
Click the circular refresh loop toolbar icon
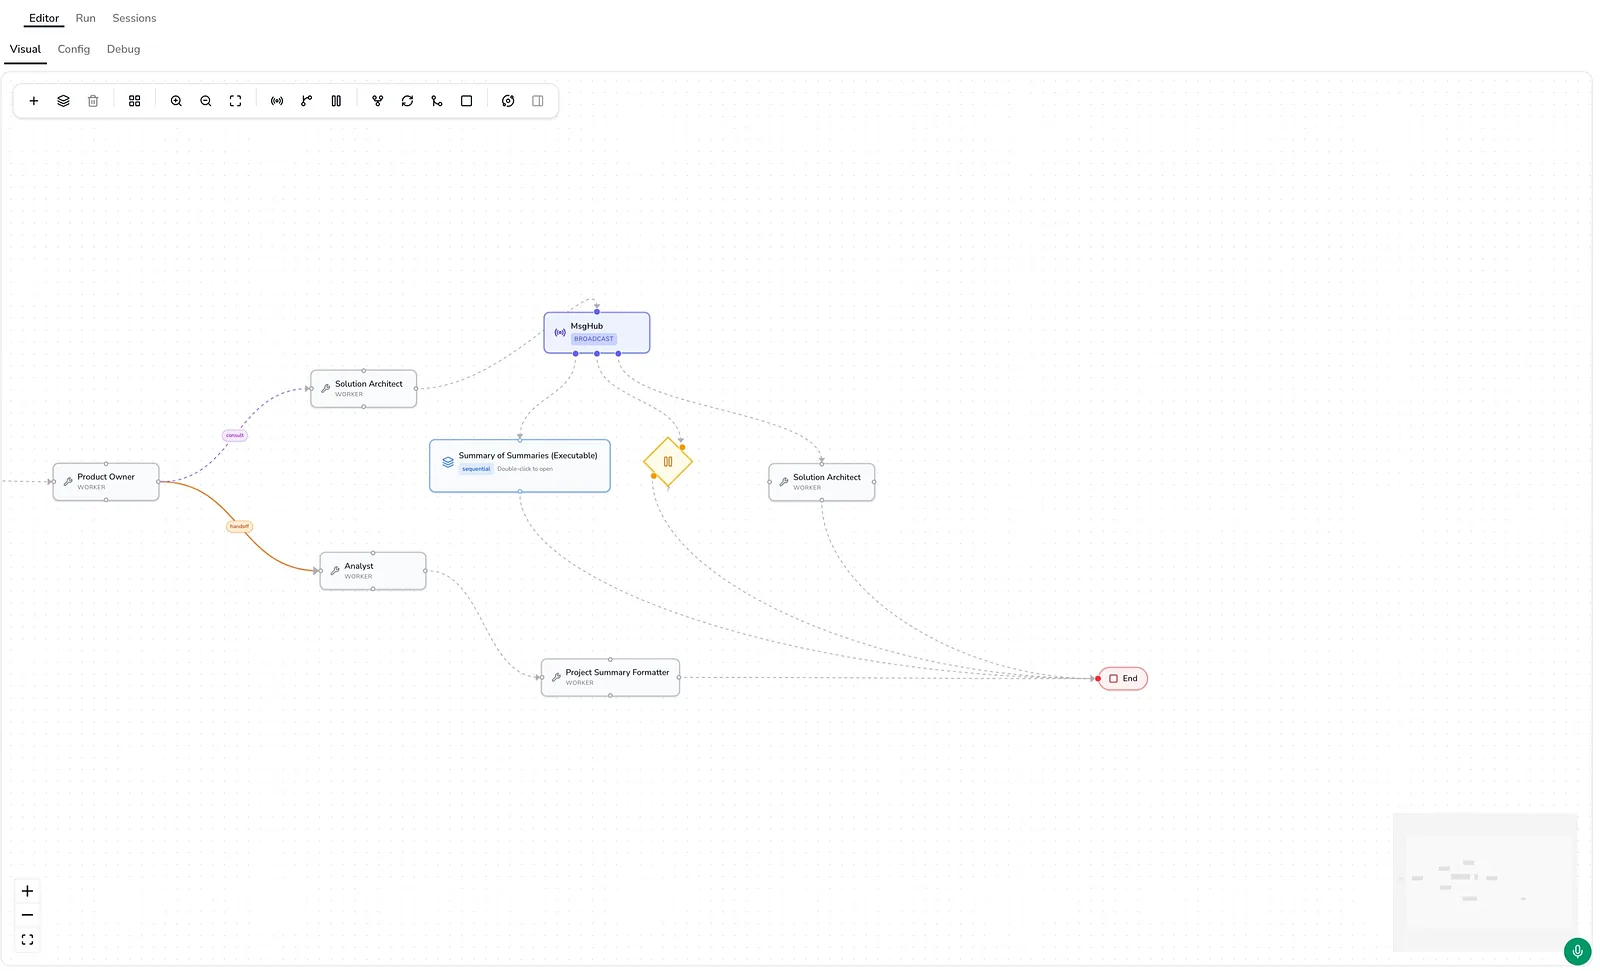pyautogui.click(x=408, y=101)
